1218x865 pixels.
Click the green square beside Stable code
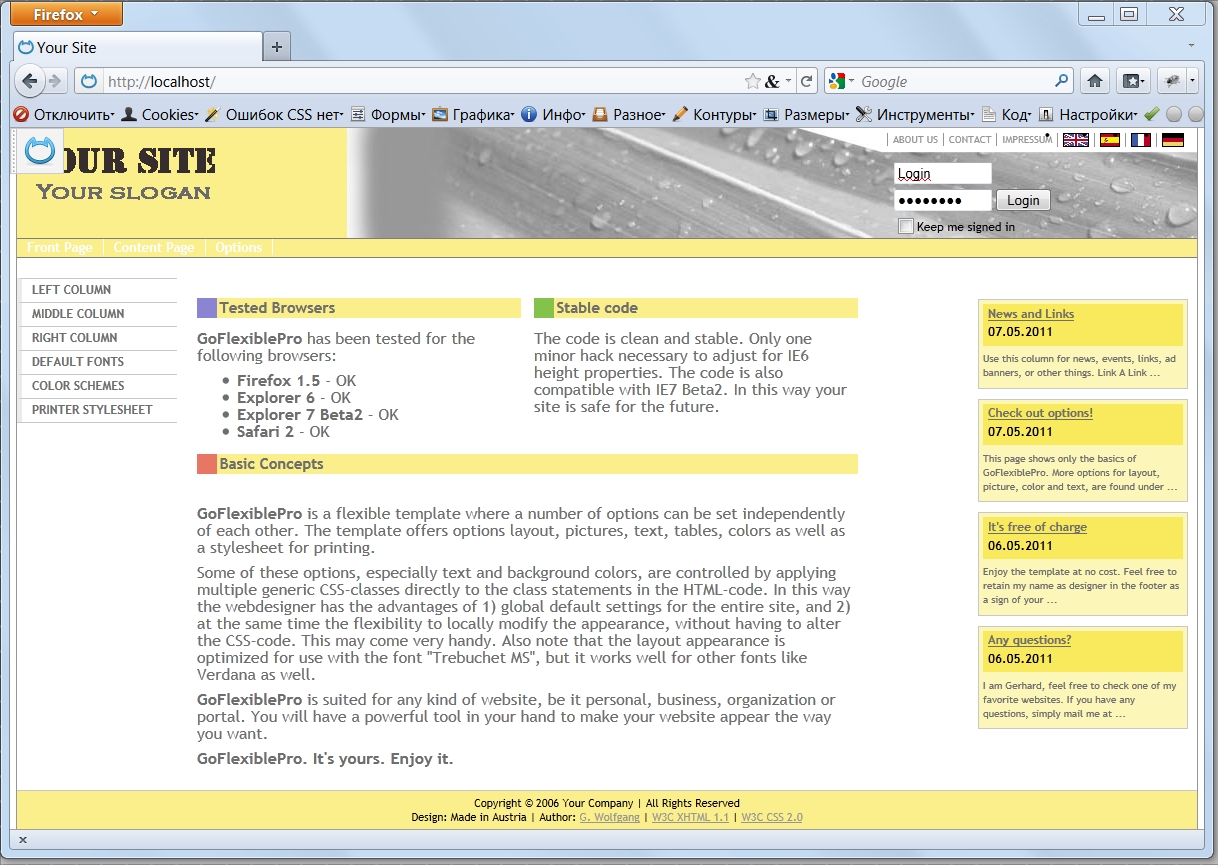544,308
